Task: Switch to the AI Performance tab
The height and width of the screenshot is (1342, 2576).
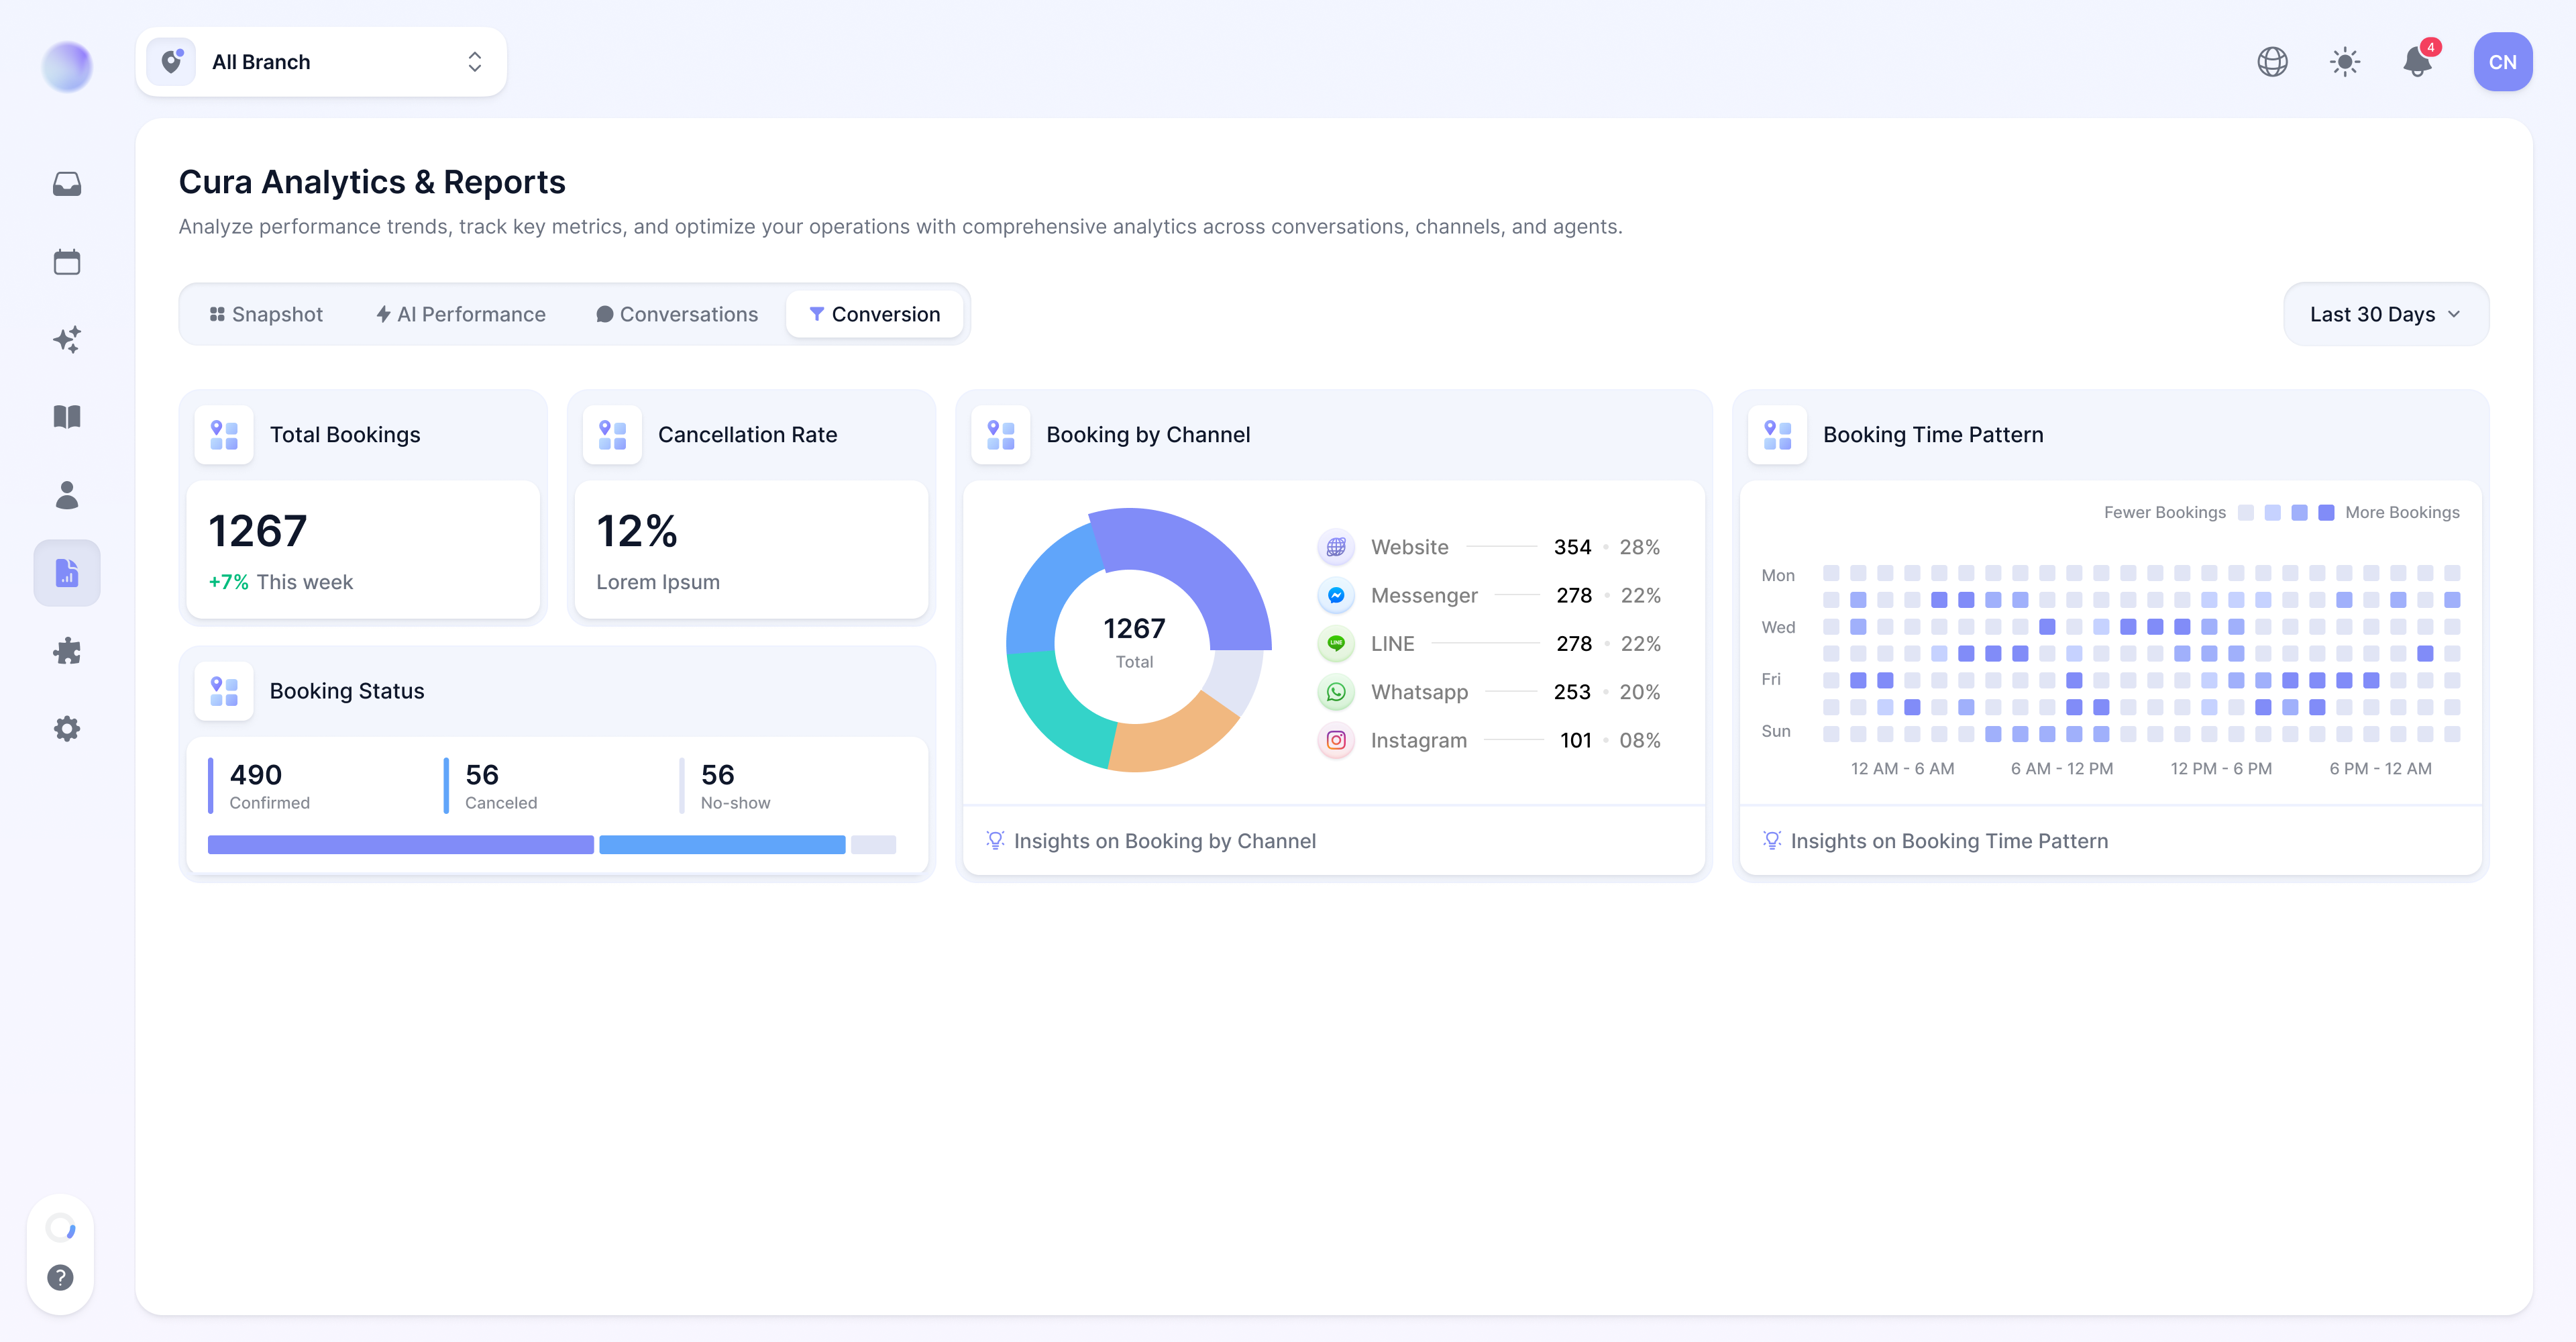Action: click(x=461, y=314)
